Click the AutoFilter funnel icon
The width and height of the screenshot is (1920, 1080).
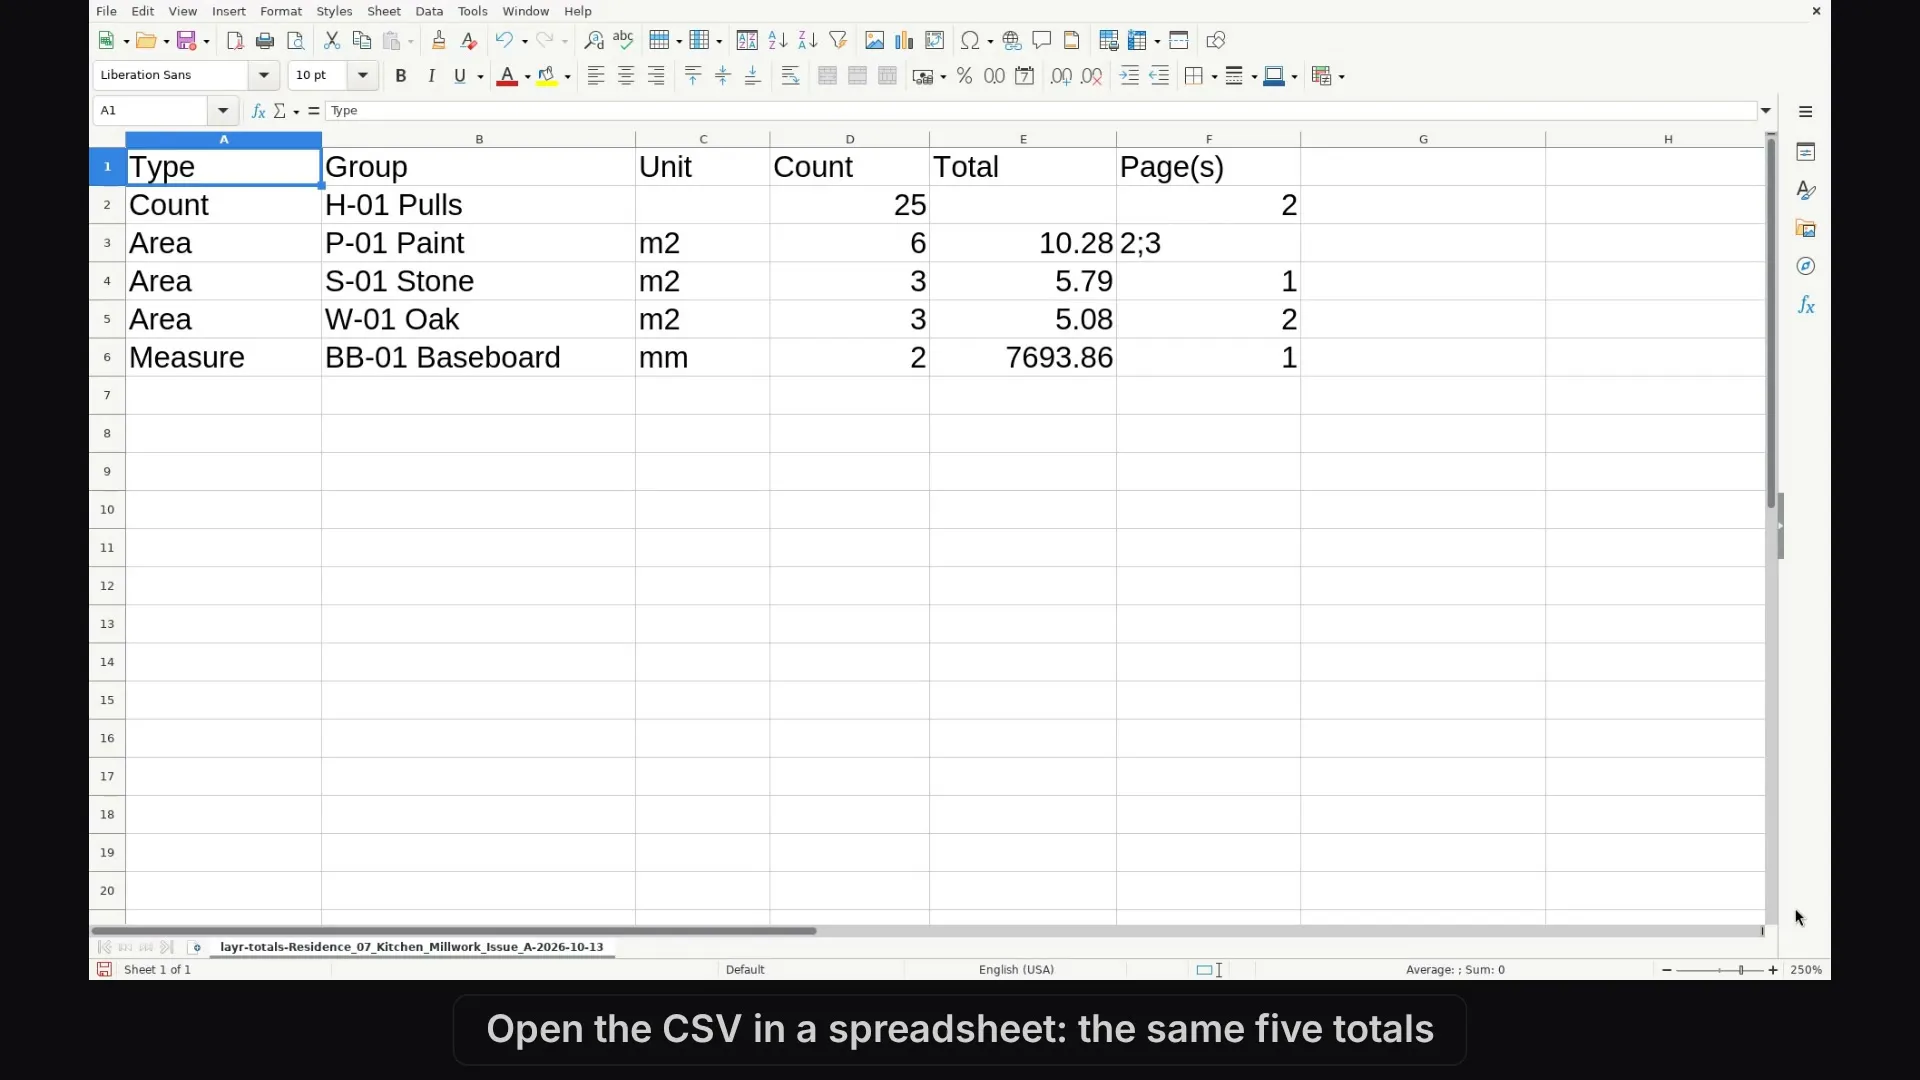tap(839, 41)
